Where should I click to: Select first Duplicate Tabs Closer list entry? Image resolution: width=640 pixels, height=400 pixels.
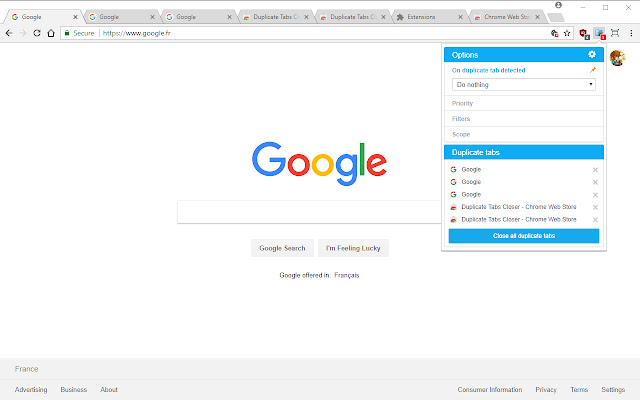coord(519,207)
